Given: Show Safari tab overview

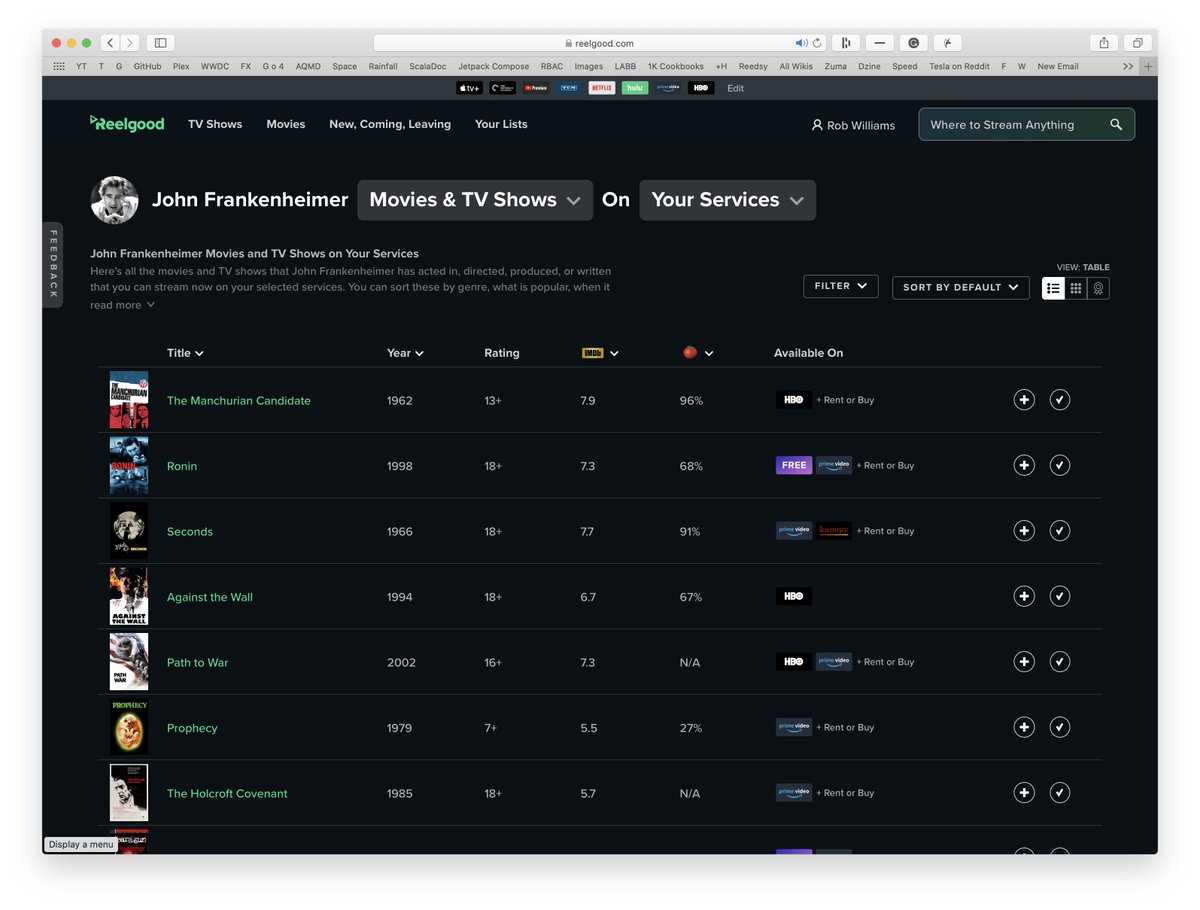Looking at the screenshot, I should pyautogui.click(x=1138, y=43).
